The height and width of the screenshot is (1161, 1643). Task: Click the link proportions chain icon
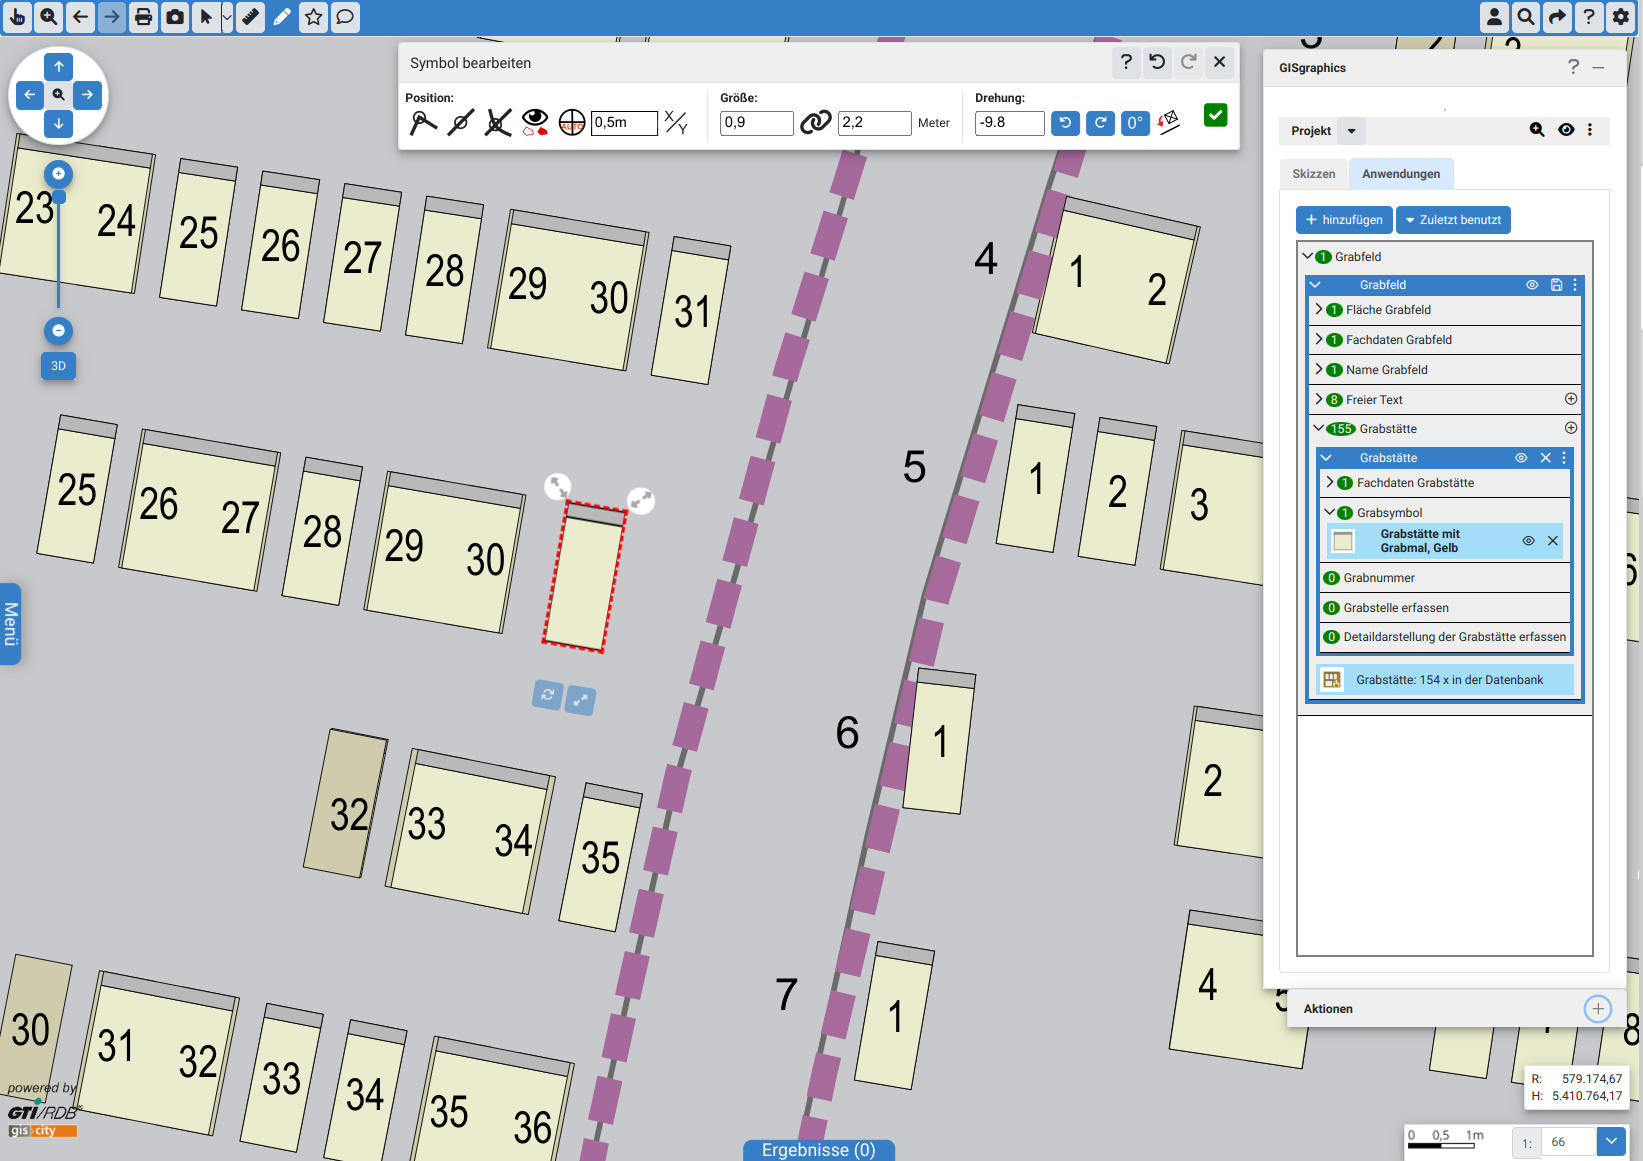point(815,122)
